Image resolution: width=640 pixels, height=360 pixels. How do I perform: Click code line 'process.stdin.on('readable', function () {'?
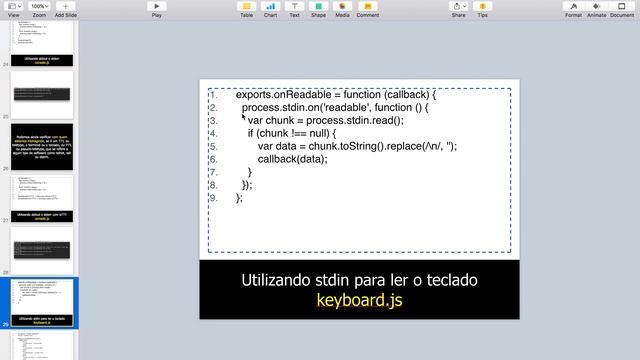click(x=335, y=108)
